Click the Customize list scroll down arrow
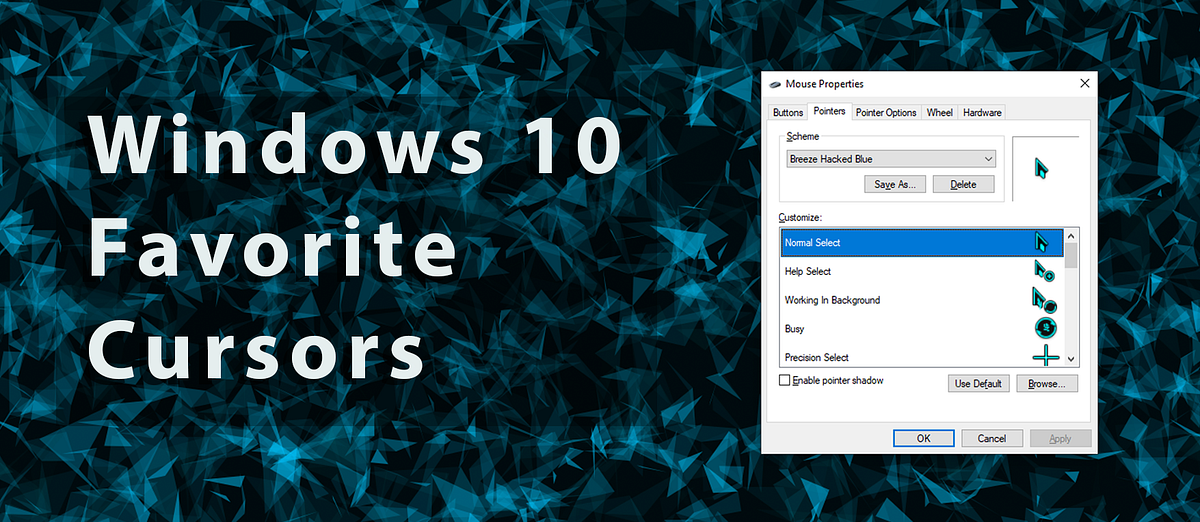This screenshot has height=522, width=1200. (x=1071, y=358)
